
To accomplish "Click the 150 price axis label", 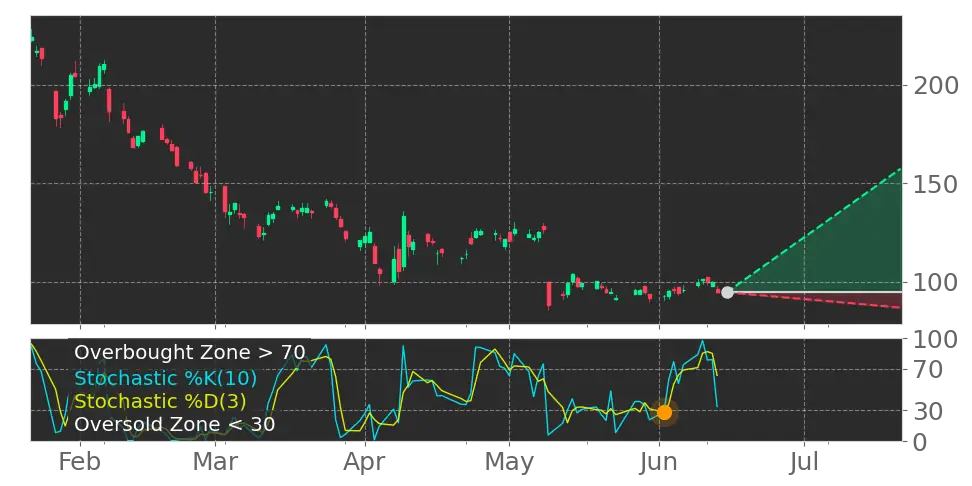I will pyautogui.click(x=936, y=184).
